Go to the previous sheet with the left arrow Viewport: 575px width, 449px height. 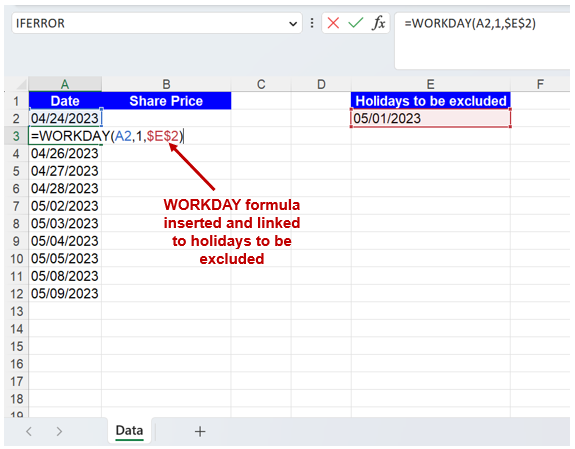(29, 431)
